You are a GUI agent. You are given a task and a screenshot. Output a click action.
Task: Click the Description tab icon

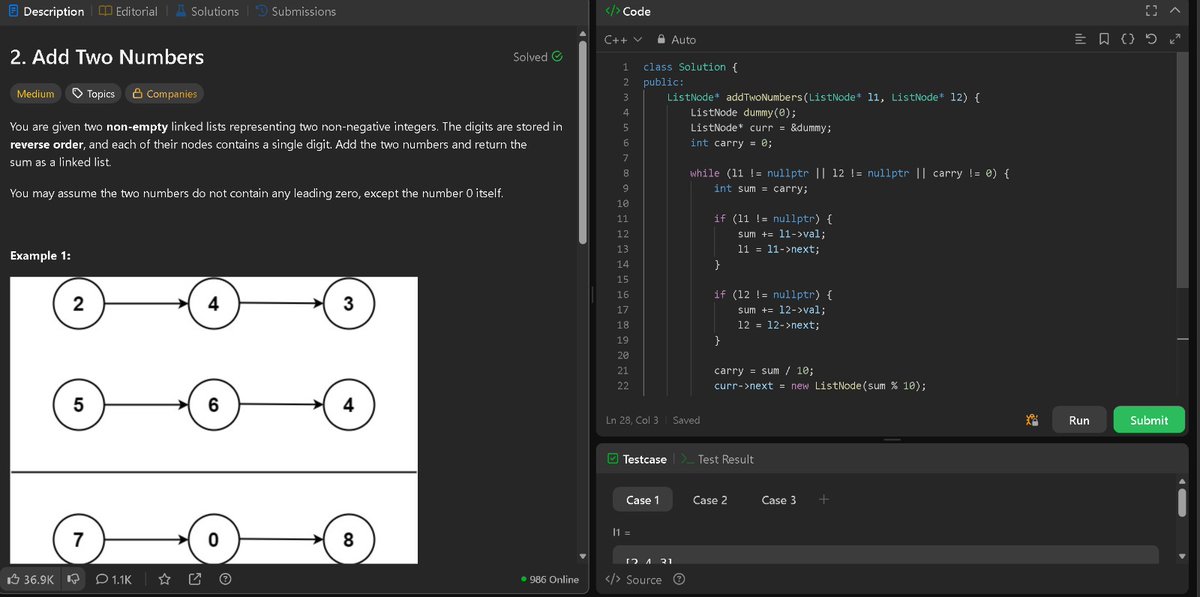click(x=13, y=11)
